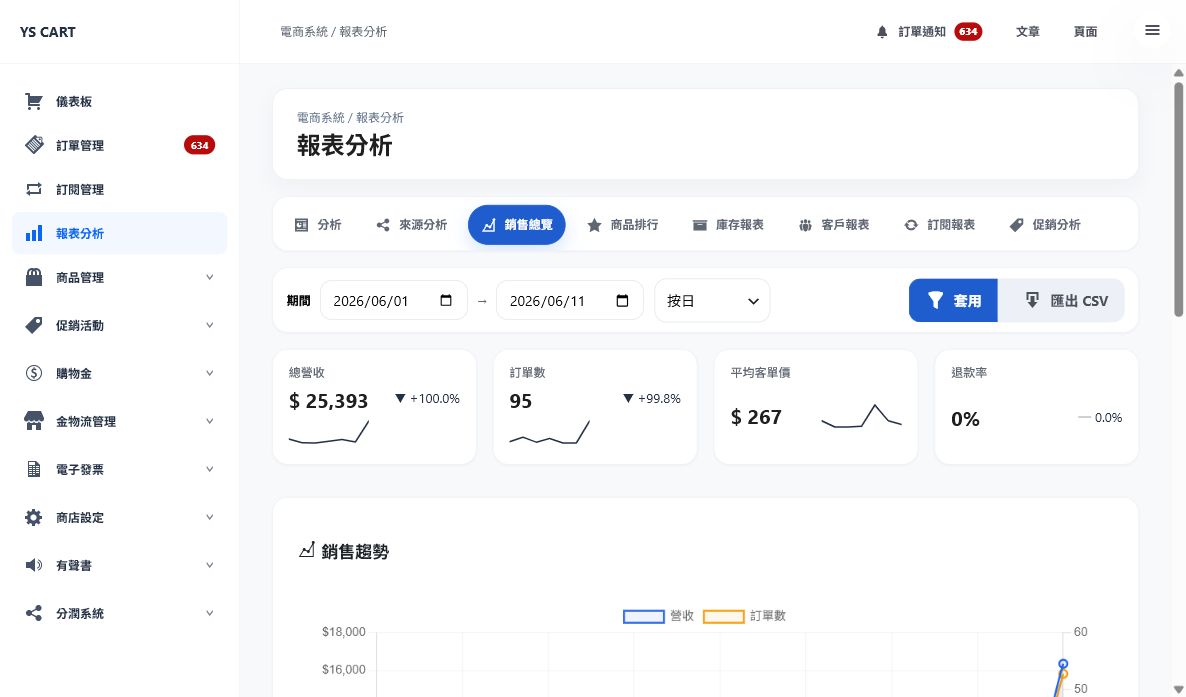1186x697 pixels.
Task: Click the scrollbar down arrow
Action: (x=1178, y=689)
